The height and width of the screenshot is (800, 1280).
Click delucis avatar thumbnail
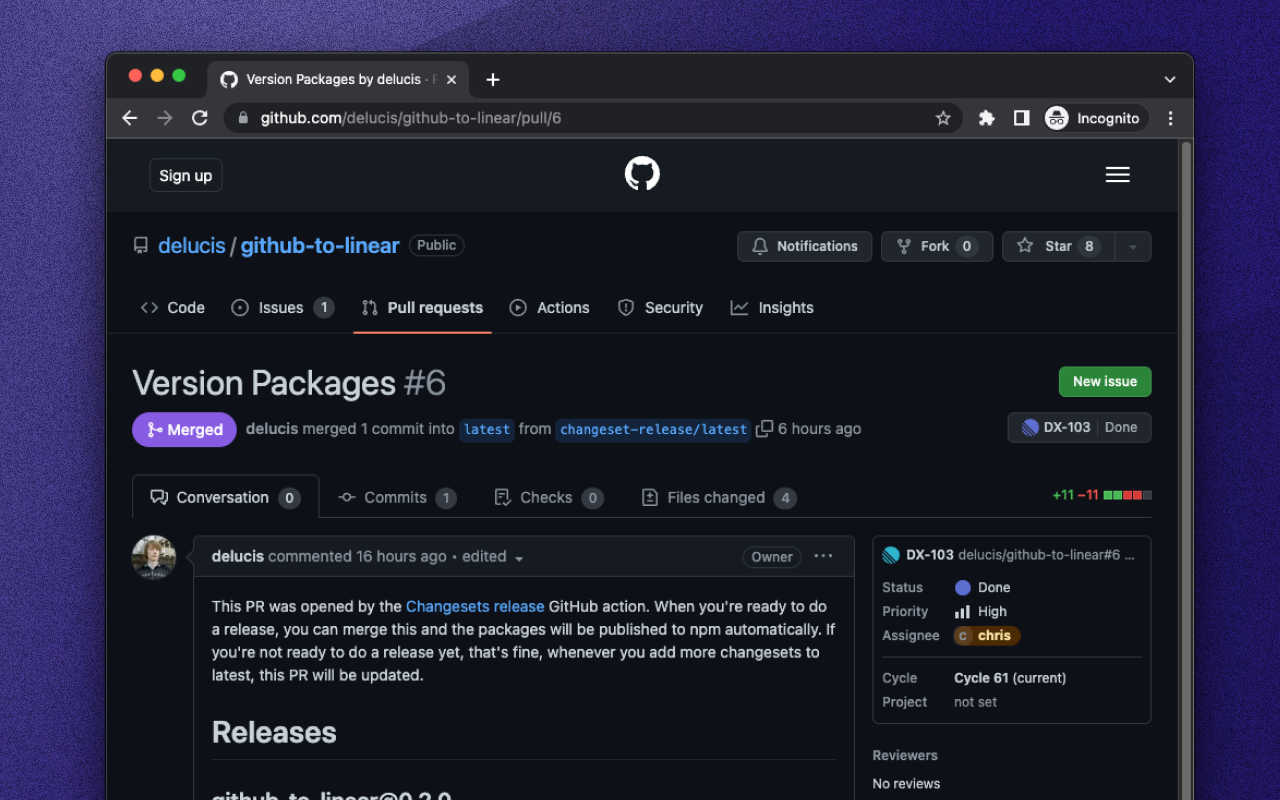[x=154, y=557]
